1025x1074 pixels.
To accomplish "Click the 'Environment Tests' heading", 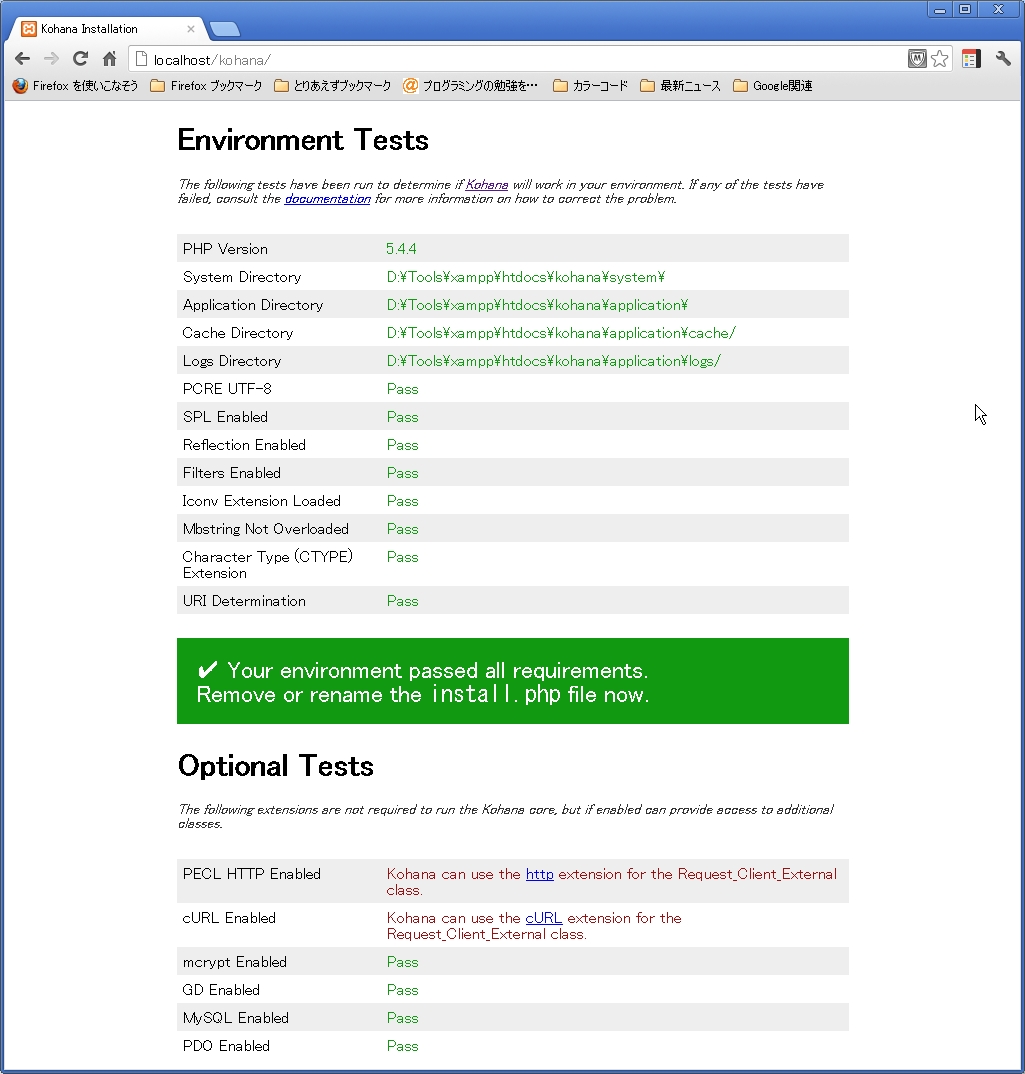I will (303, 140).
